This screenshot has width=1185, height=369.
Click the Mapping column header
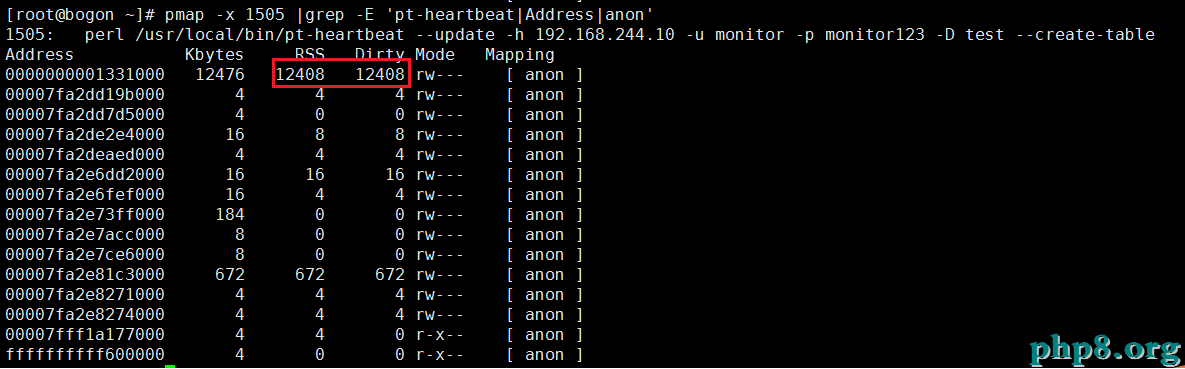pyautogui.click(x=519, y=54)
